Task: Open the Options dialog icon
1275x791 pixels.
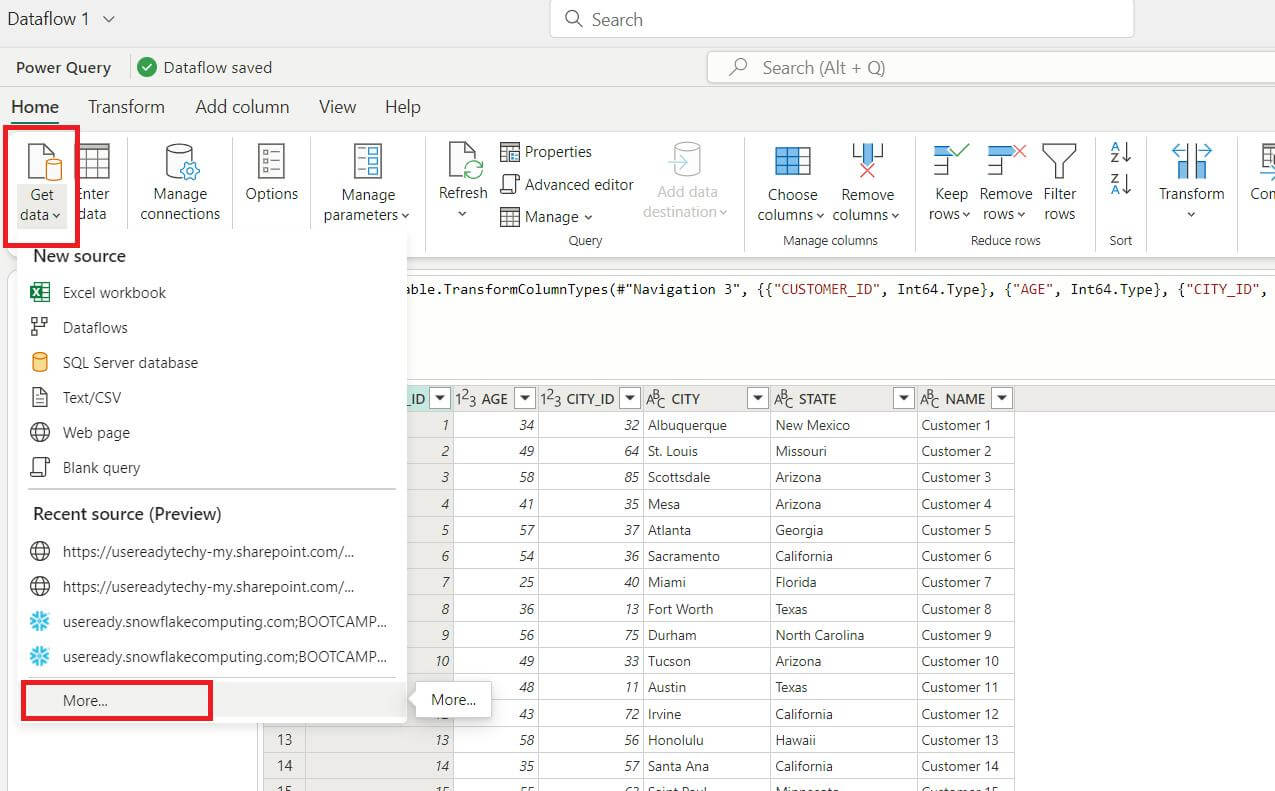Action: [x=271, y=161]
